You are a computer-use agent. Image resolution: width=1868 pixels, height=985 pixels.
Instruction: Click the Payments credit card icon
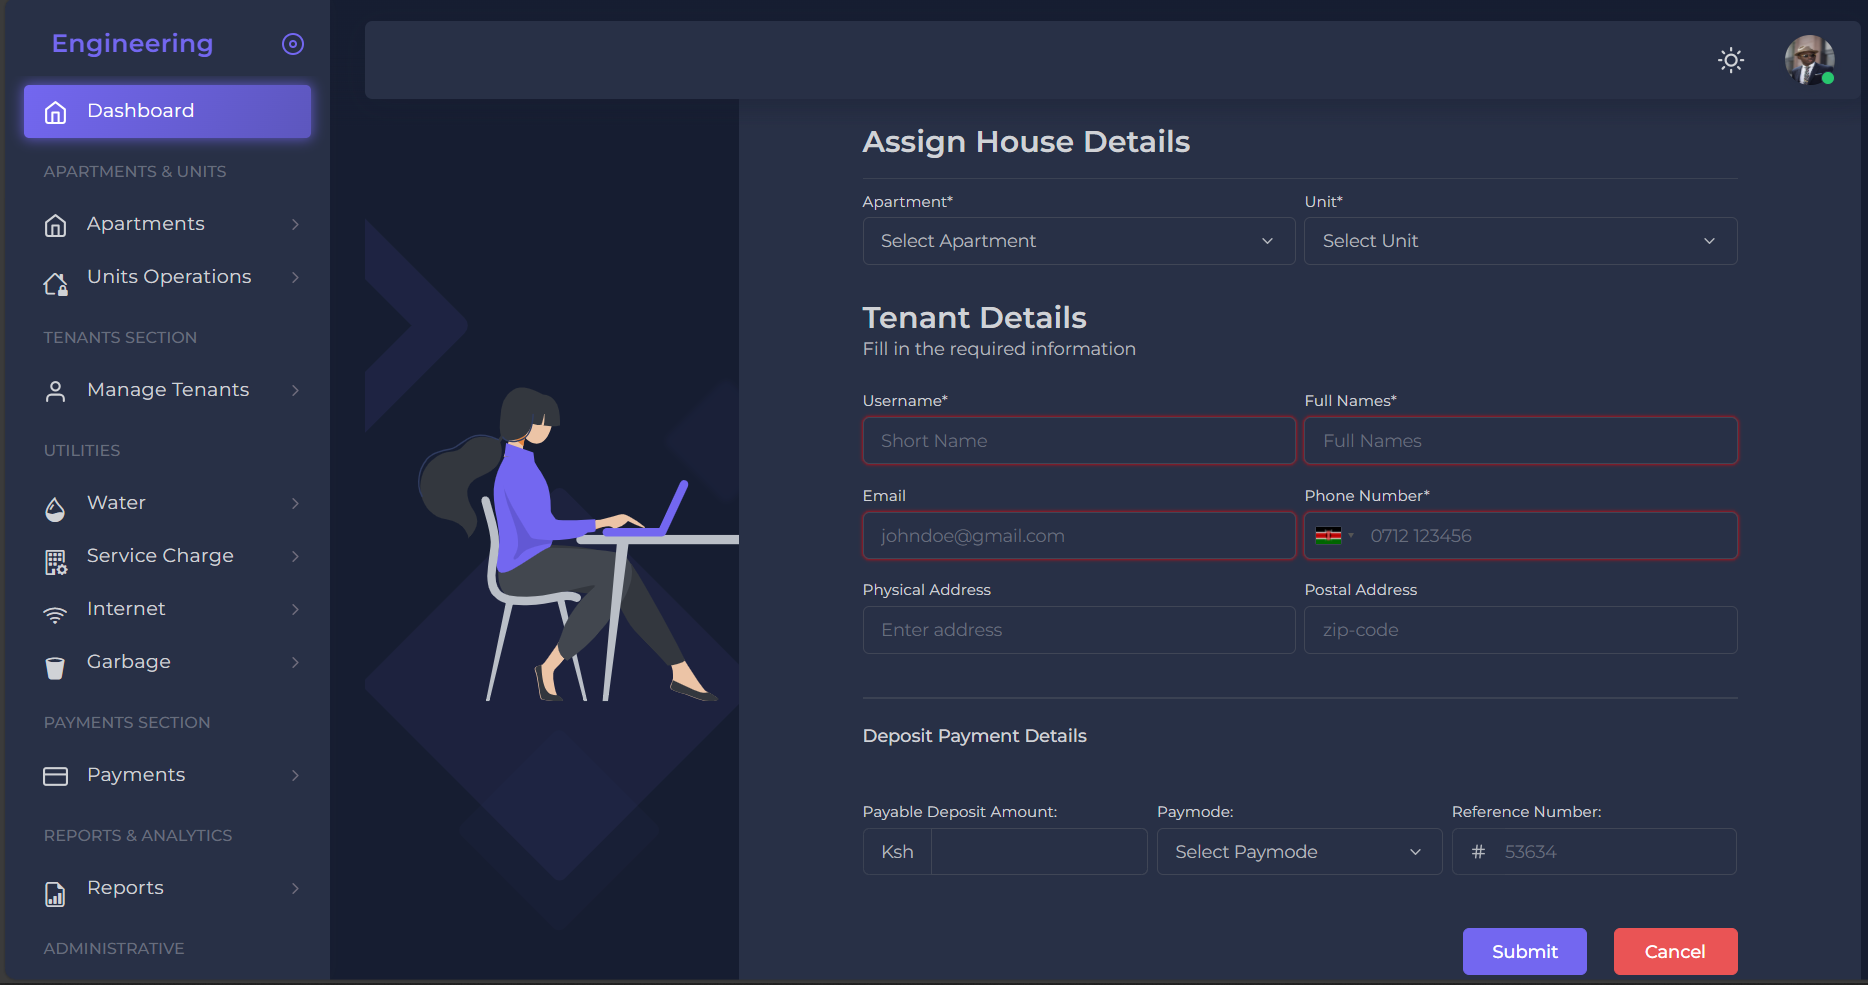point(55,775)
